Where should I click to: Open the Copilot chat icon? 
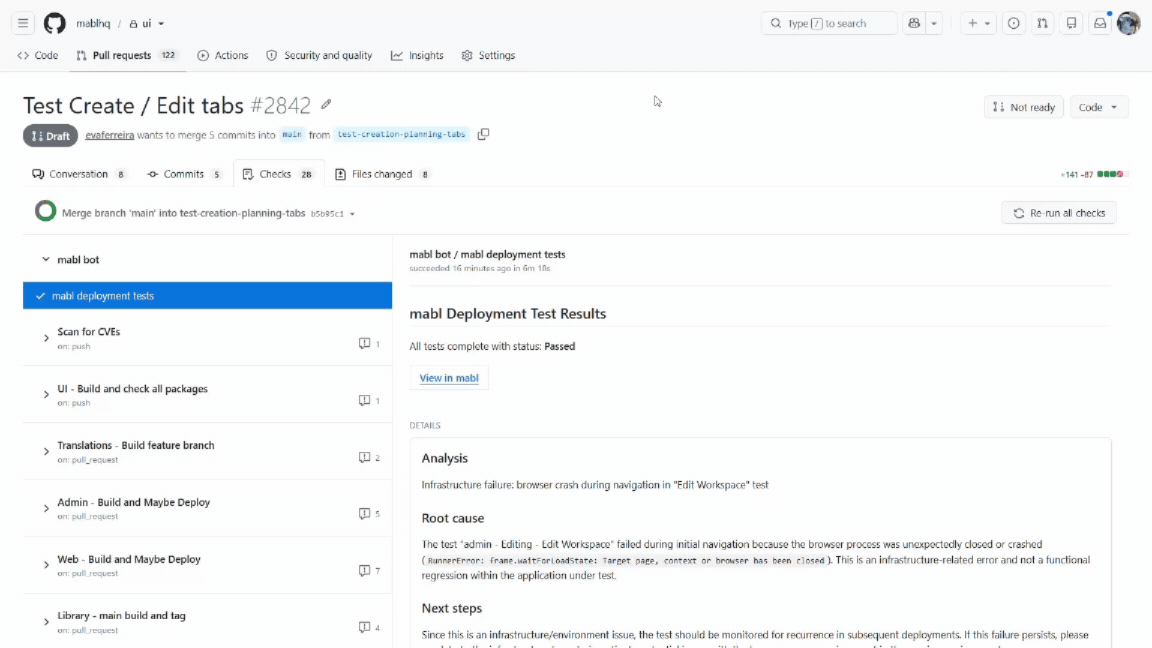[x=914, y=24]
